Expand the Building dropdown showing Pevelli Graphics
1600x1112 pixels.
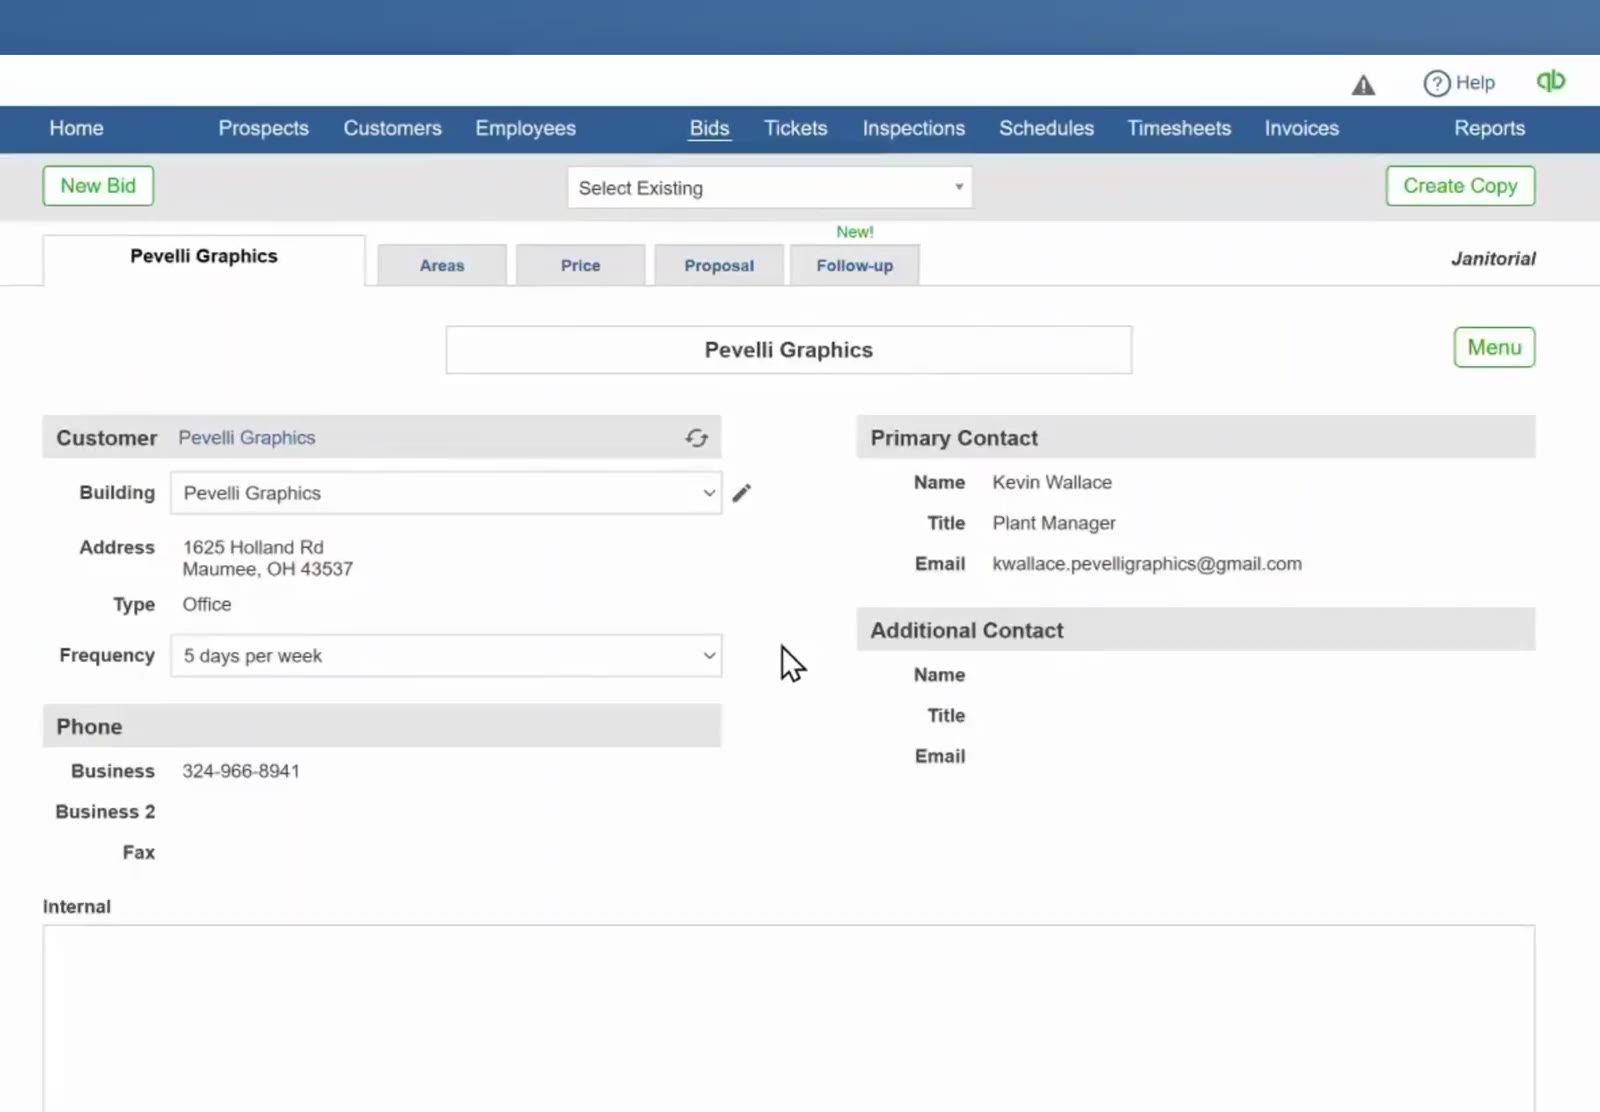pyautogui.click(x=446, y=493)
